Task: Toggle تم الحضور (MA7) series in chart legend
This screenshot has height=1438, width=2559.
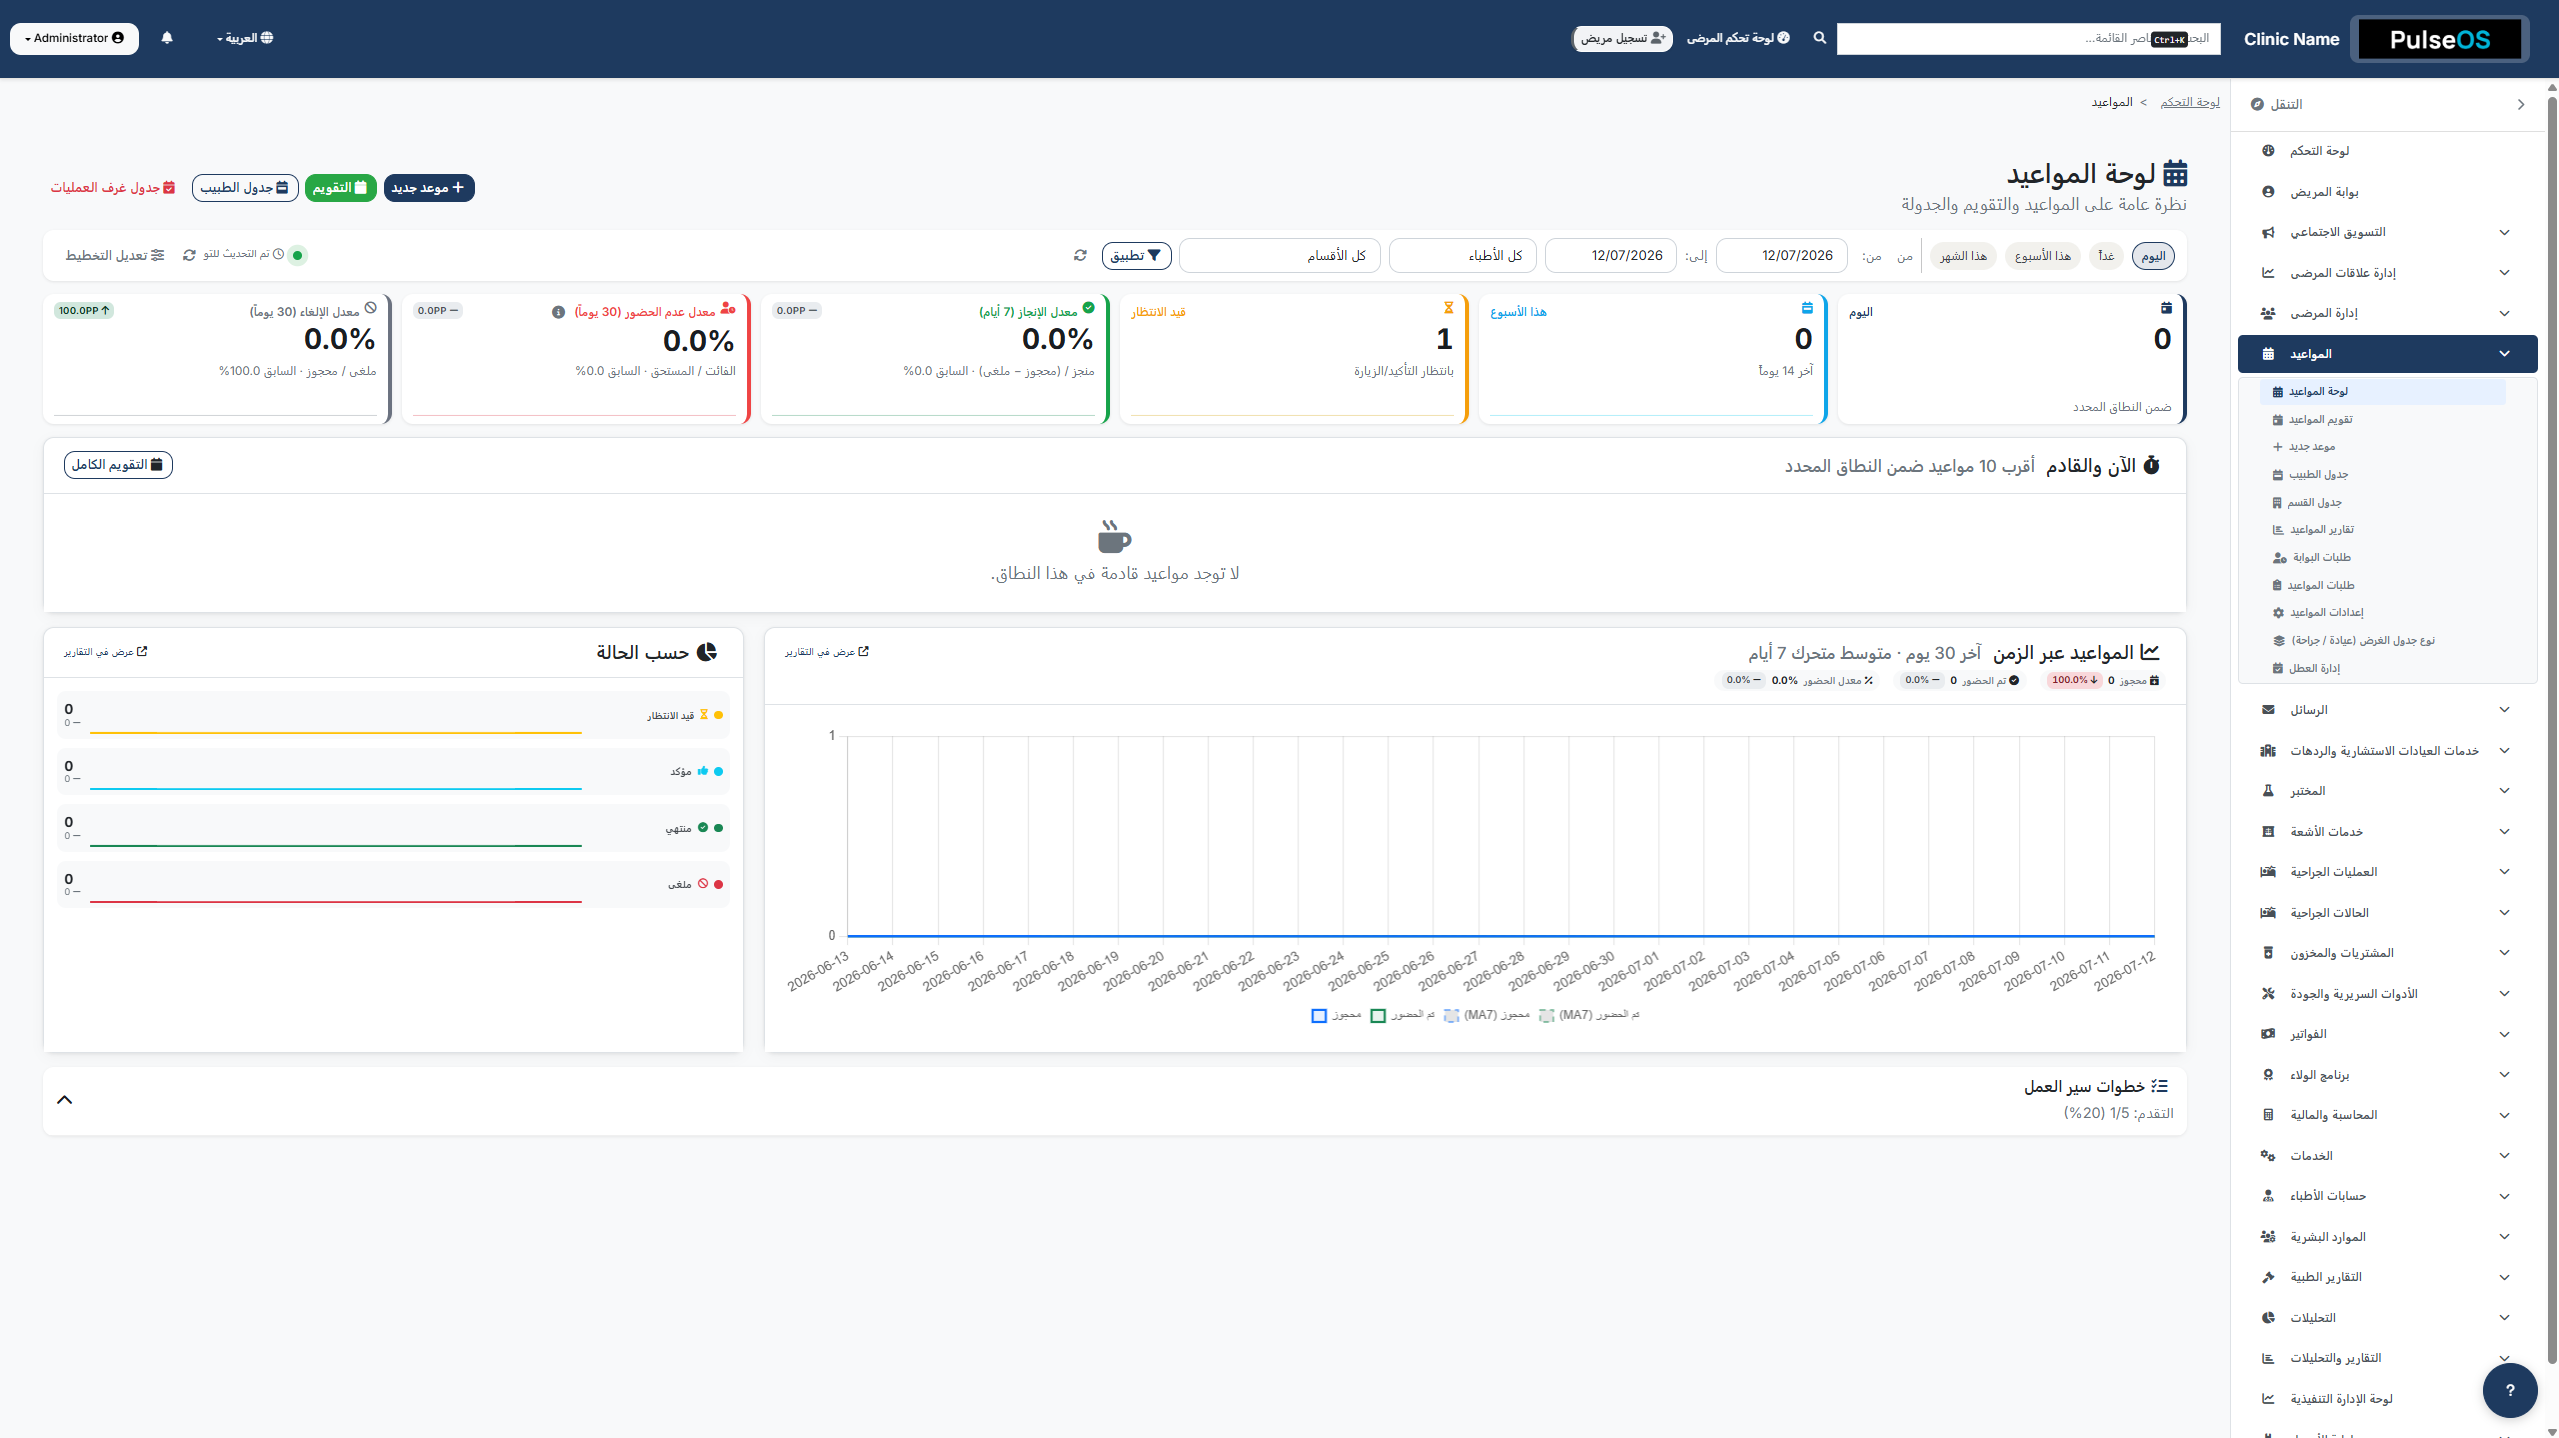Action: pyautogui.click(x=1589, y=1015)
